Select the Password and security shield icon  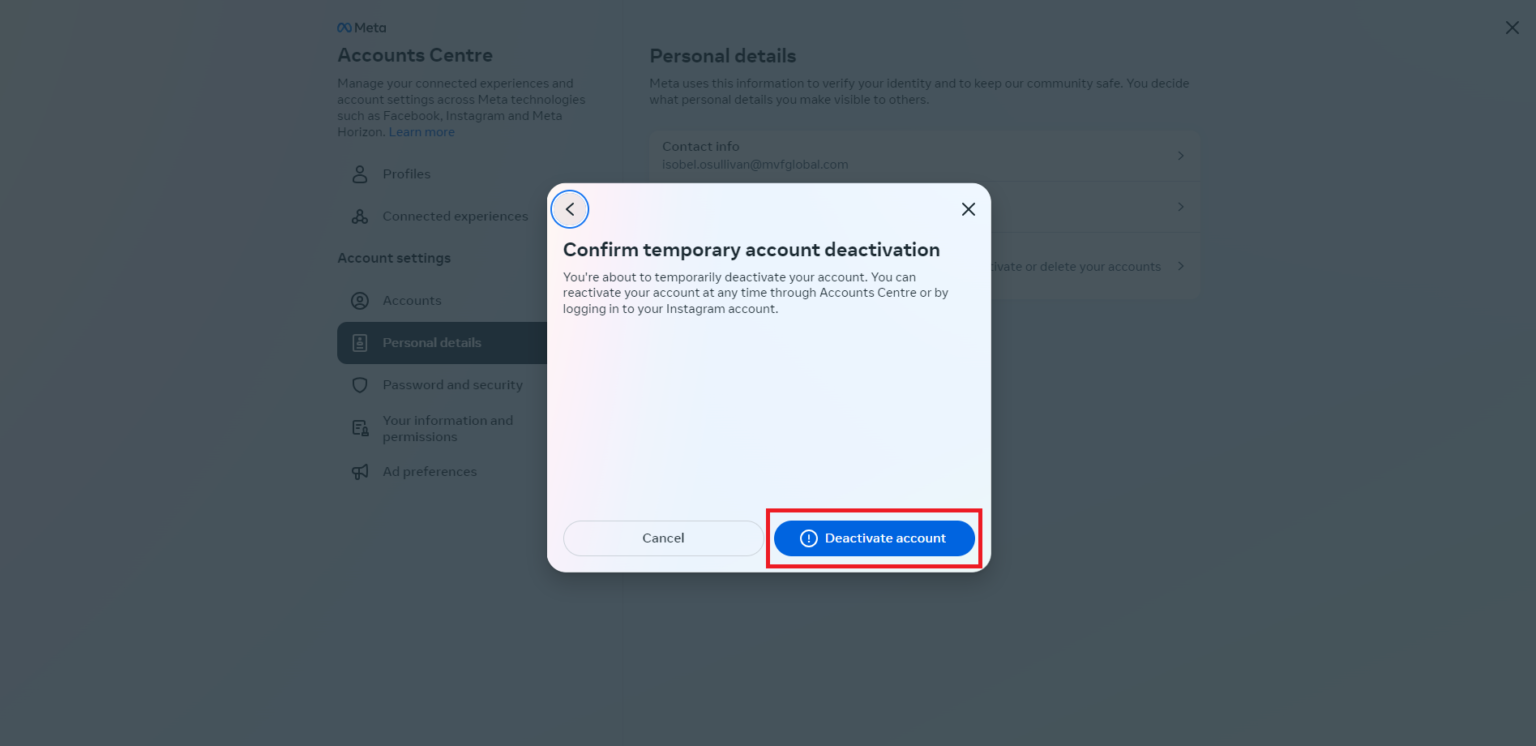pyautogui.click(x=359, y=385)
